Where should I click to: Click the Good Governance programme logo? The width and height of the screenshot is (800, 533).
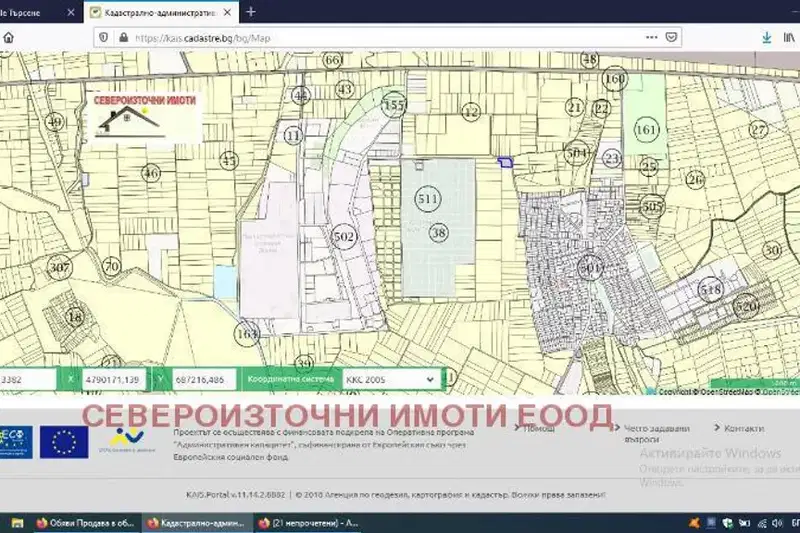pyautogui.click(x=128, y=440)
